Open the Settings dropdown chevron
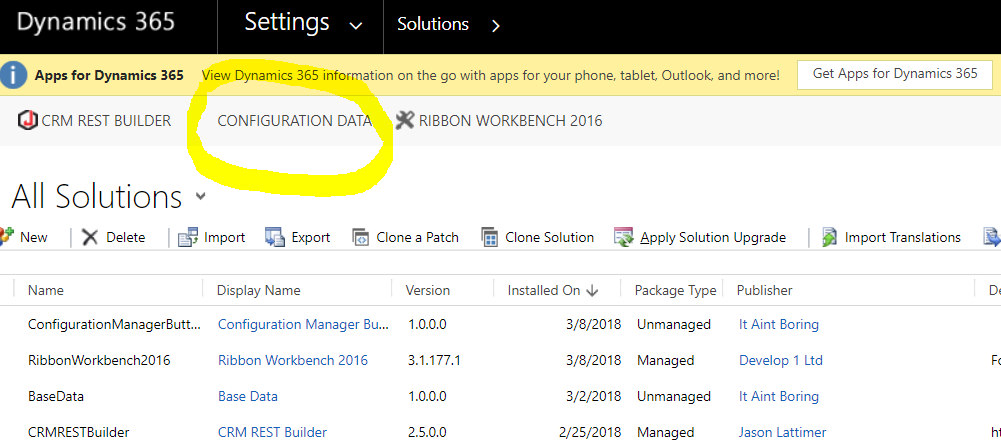This screenshot has height=442, width=1001. 356,26
